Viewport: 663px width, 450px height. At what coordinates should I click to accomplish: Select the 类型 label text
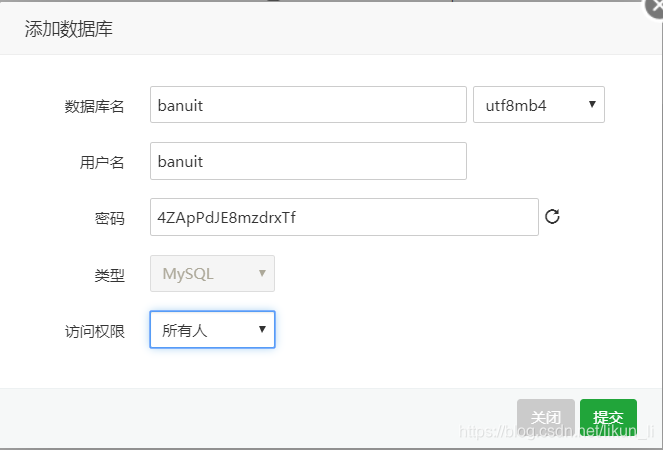coord(110,275)
